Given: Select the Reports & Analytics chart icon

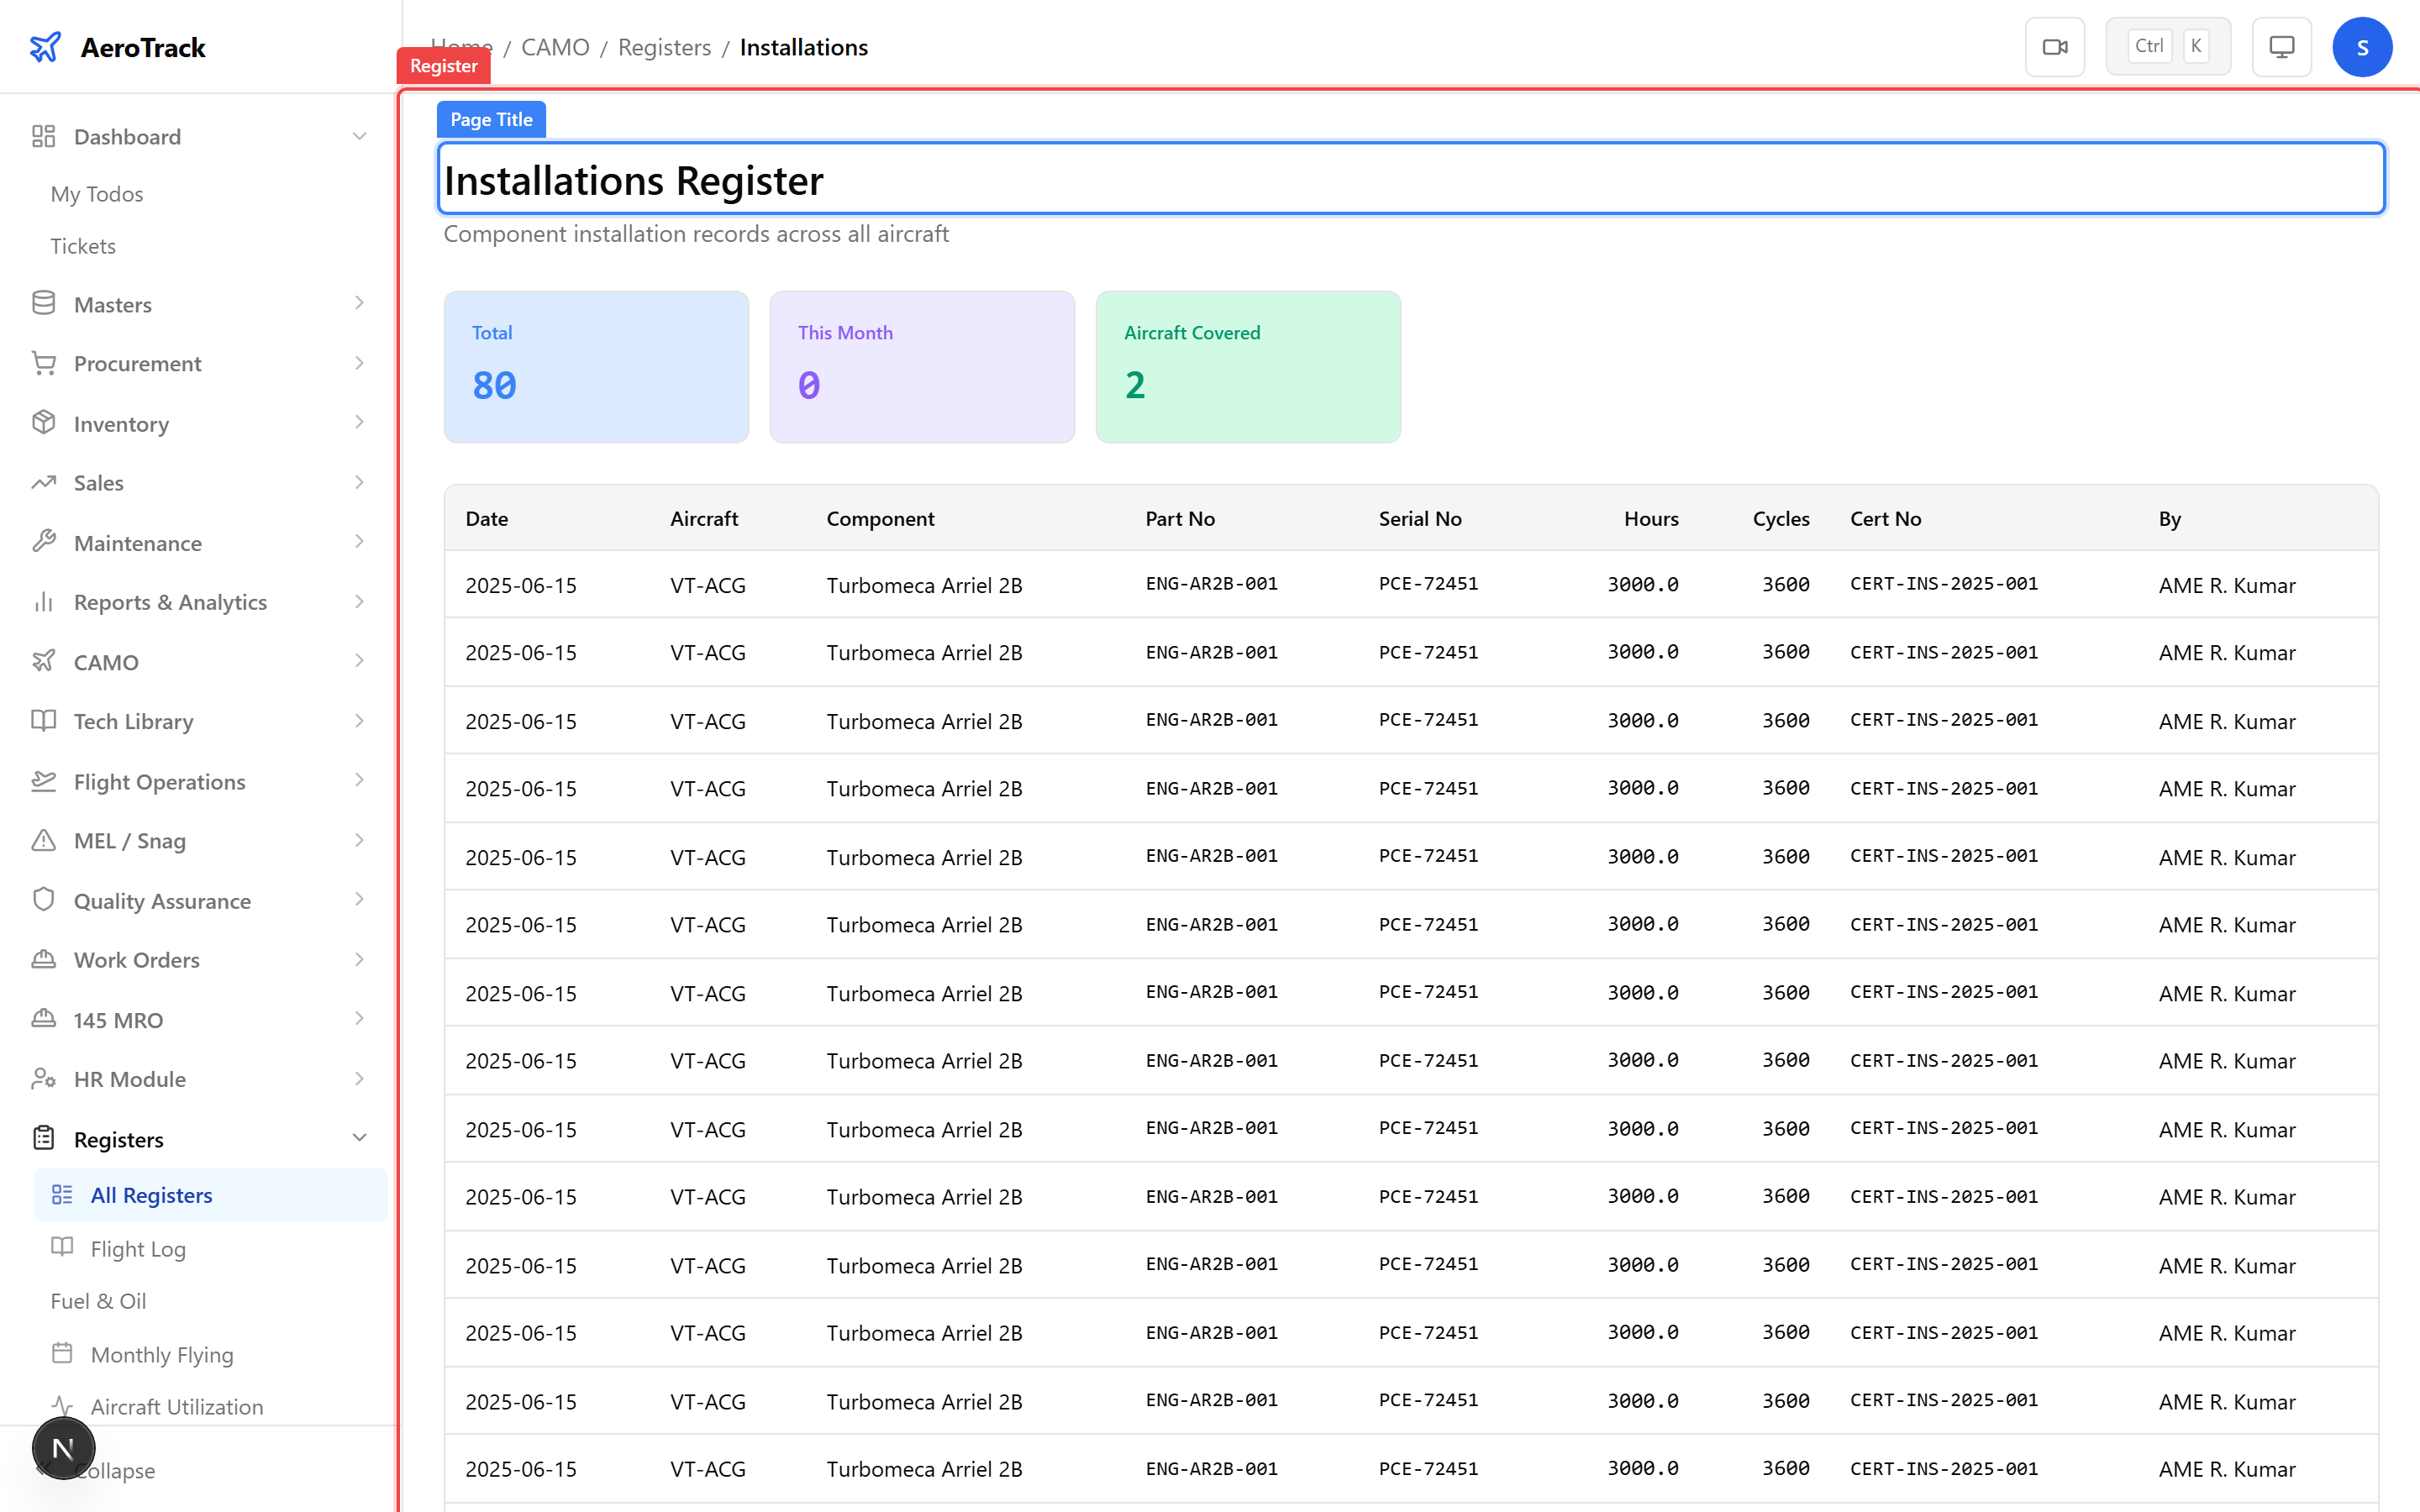Looking at the screenshot, I should [x=44, y=602].
